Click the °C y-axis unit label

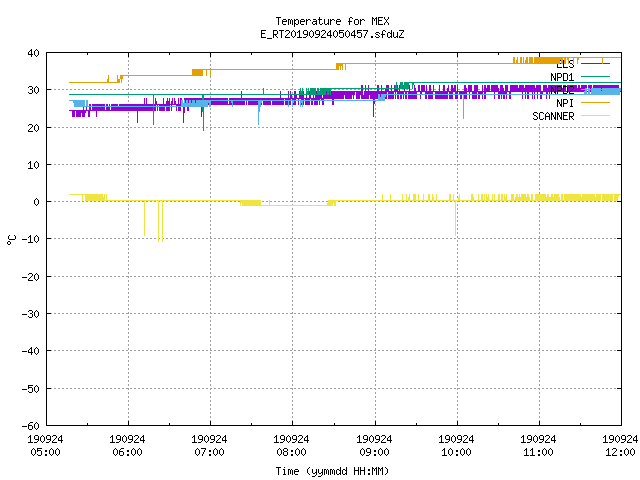[11, 240]
